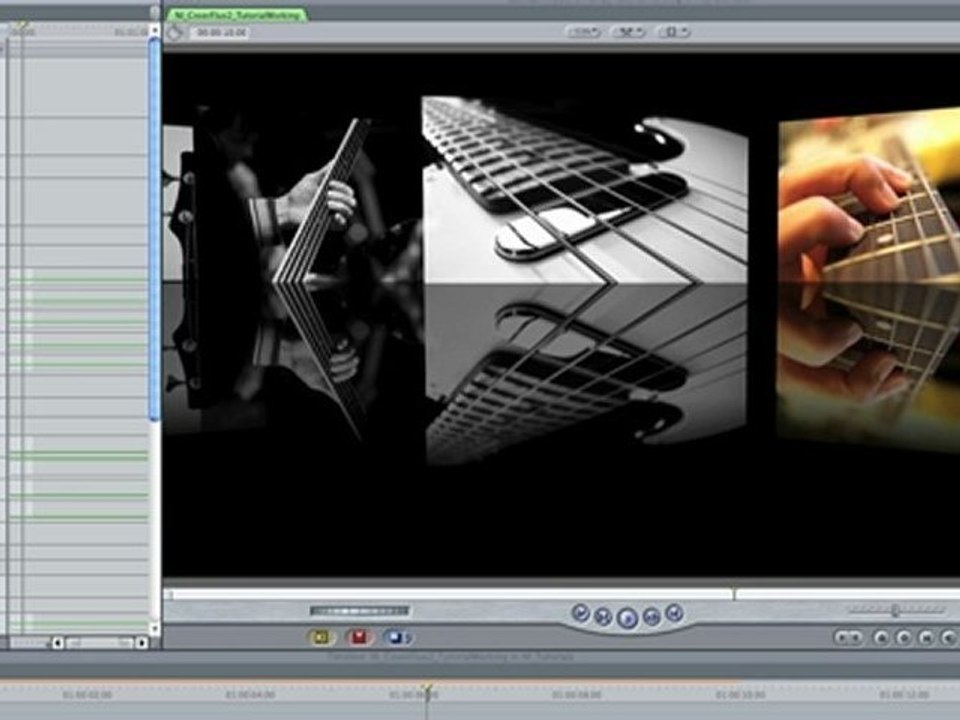Screen dimensions: 960x720
Task: Click the scroll right arrow in left panel
Action: pos(142,643)
